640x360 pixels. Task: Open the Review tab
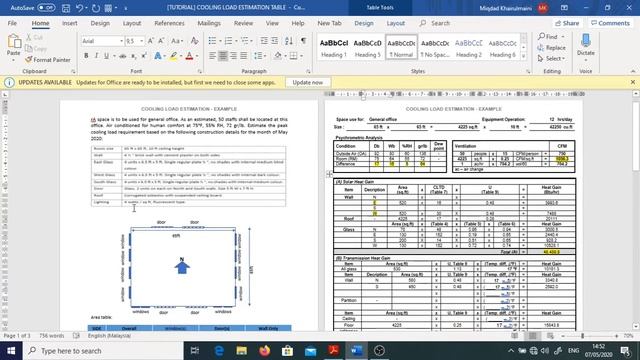pyautogui.click(x=243, y=23)
